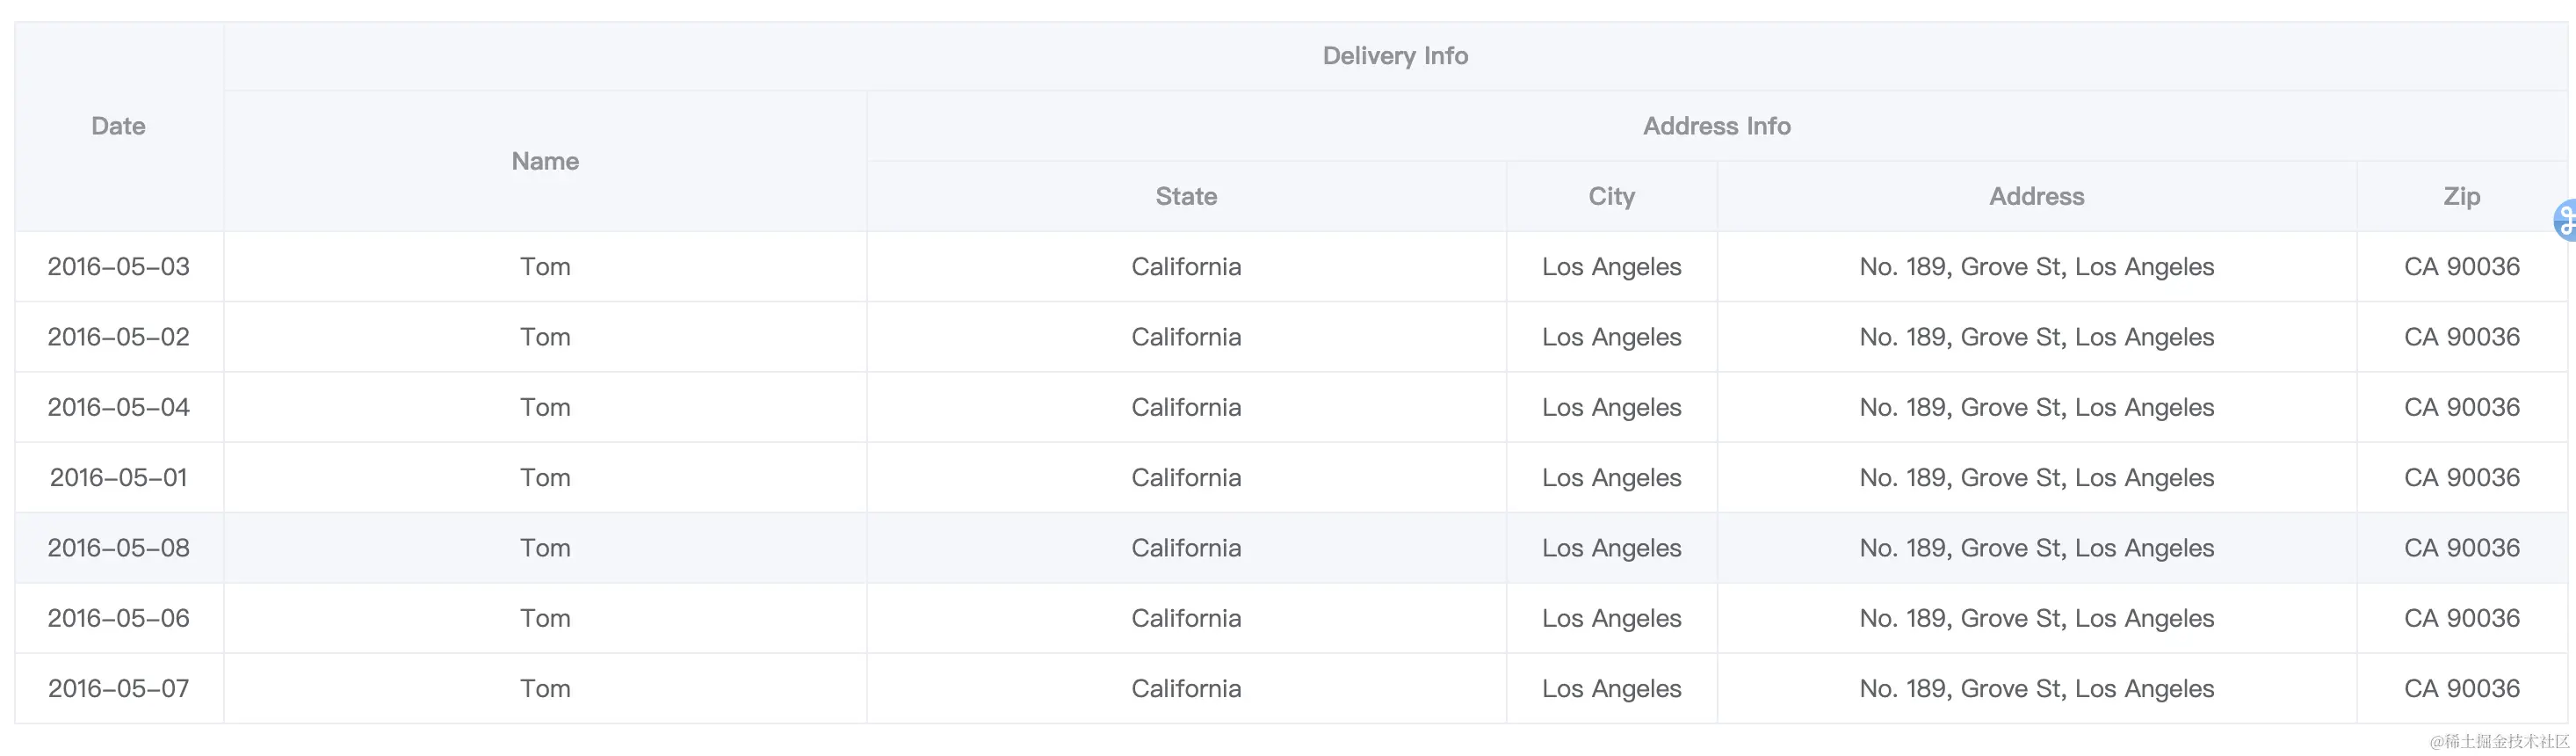Click the Address column header
The image size is (2576, 756).
pos(2036,196)
